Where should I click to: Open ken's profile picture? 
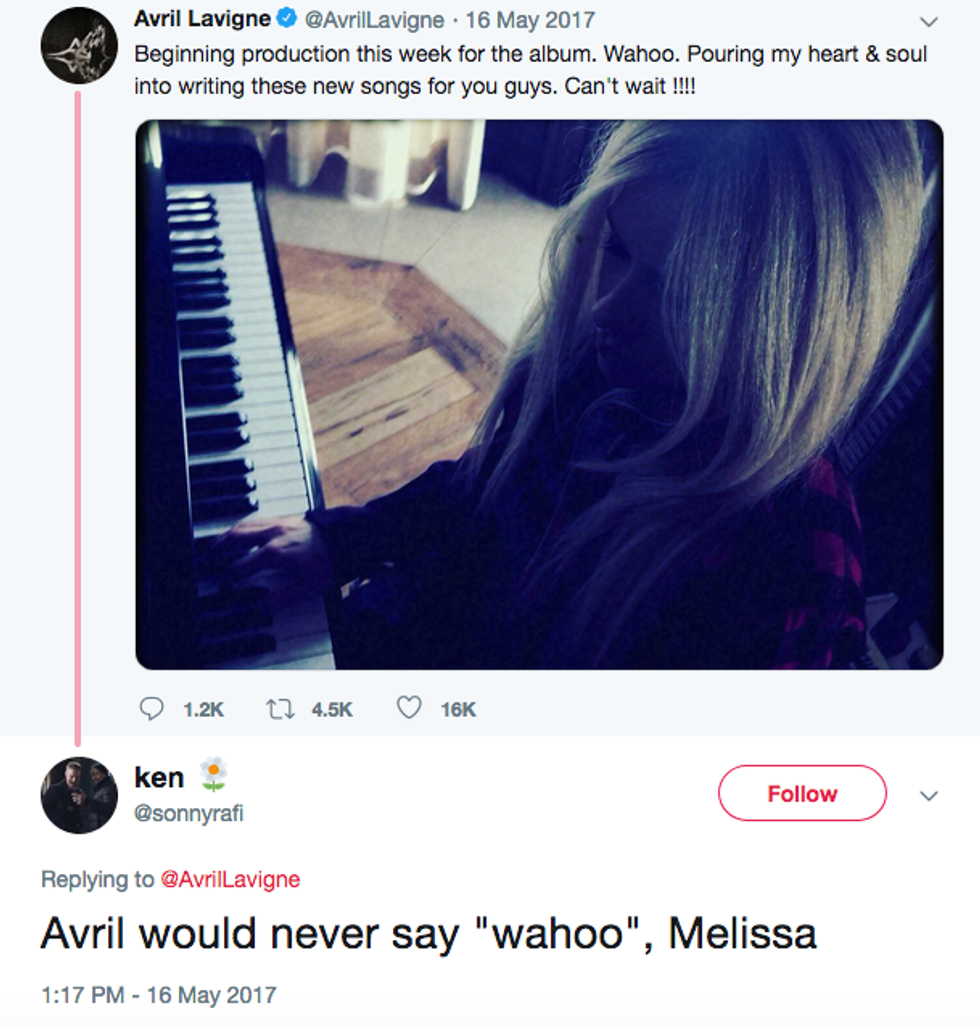[79, 795]
